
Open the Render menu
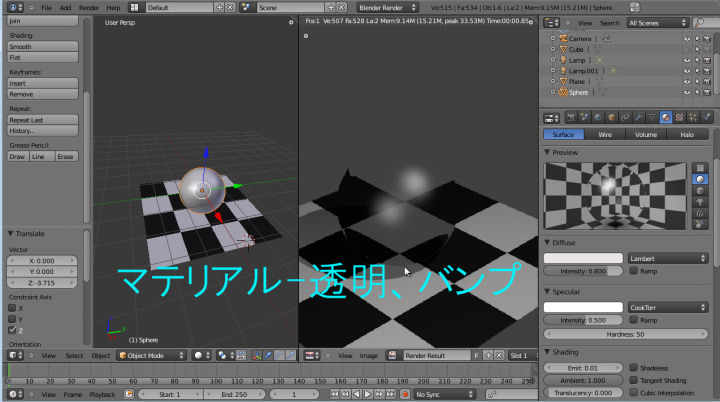point(89,7)
